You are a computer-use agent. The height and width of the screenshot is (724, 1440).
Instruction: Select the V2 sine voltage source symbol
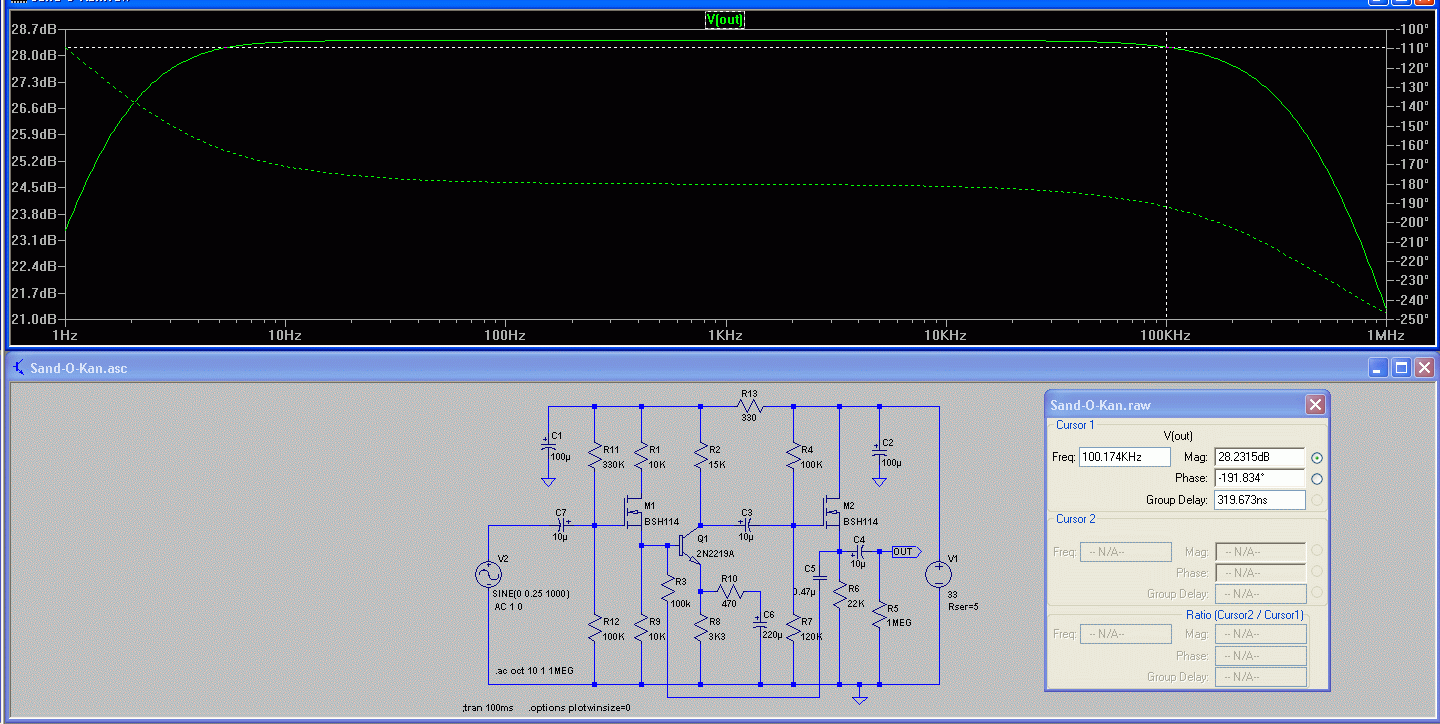point(489,574)
